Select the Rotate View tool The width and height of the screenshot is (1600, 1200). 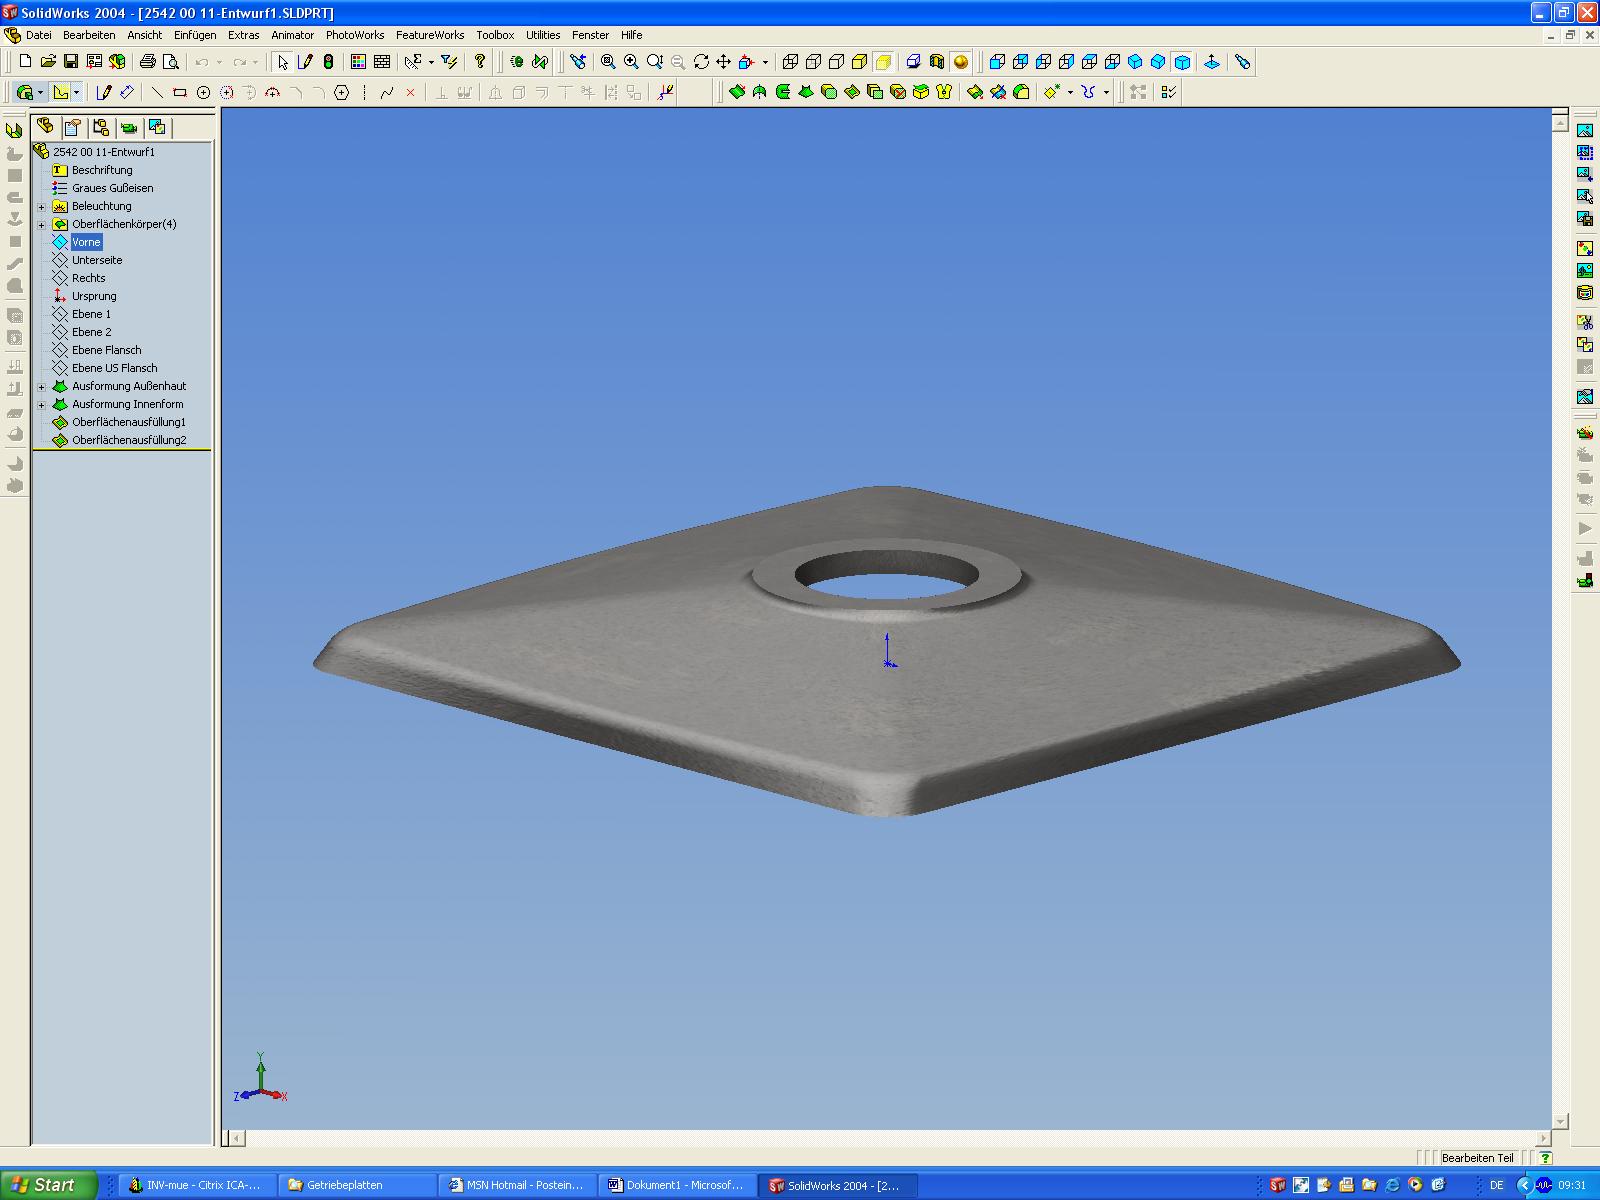tap(701, 62)
